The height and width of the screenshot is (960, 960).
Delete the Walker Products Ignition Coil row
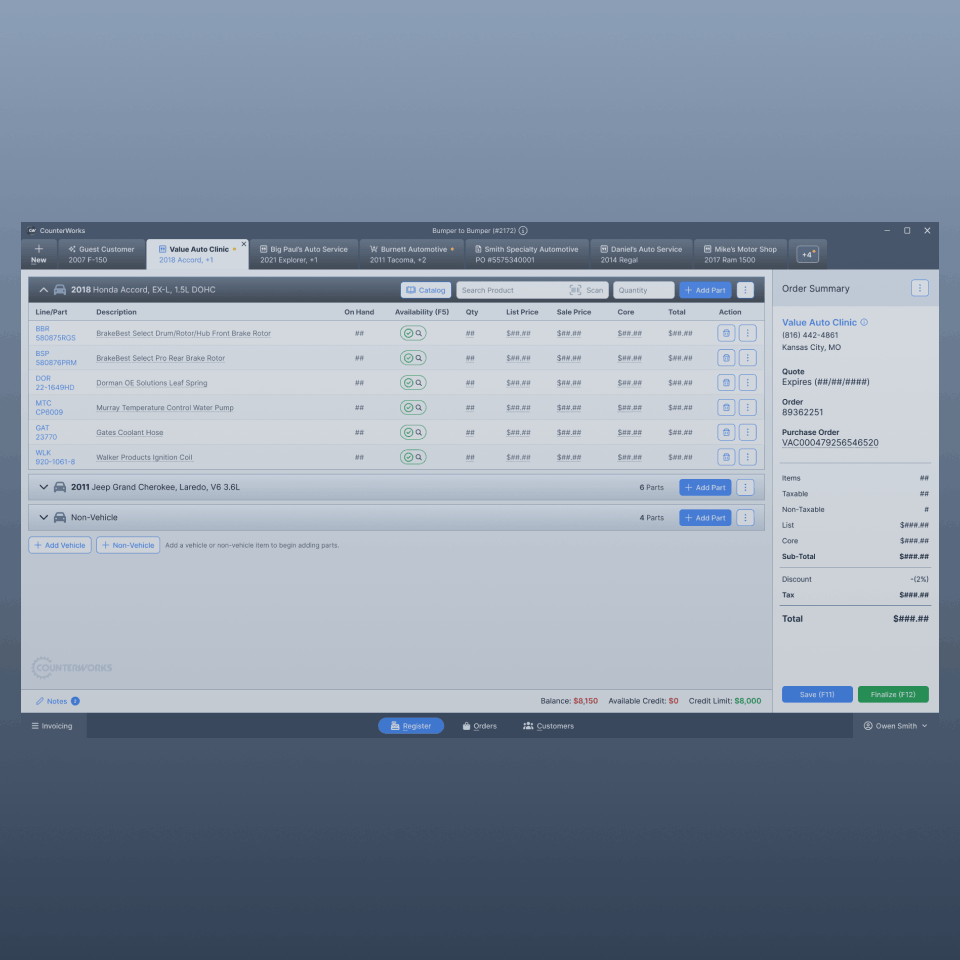(x=726, y=457)
